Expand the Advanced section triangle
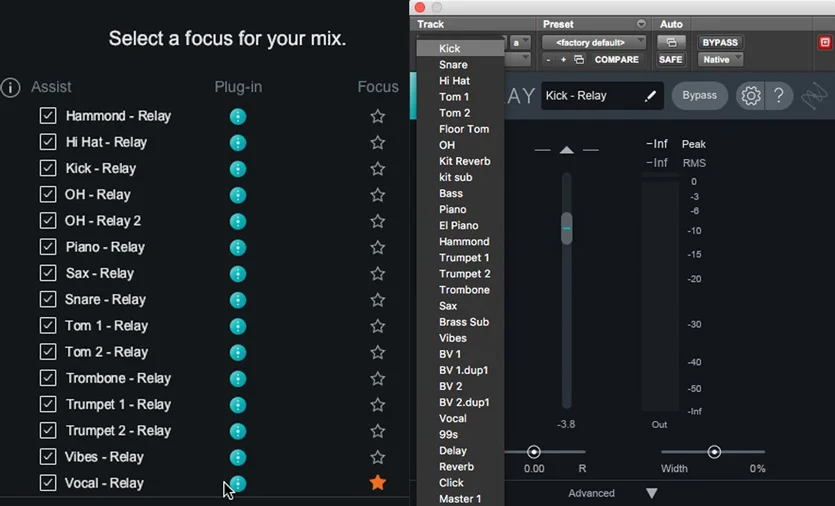The width and height of the screenshot is (835, 506). (x=652, y=493)
